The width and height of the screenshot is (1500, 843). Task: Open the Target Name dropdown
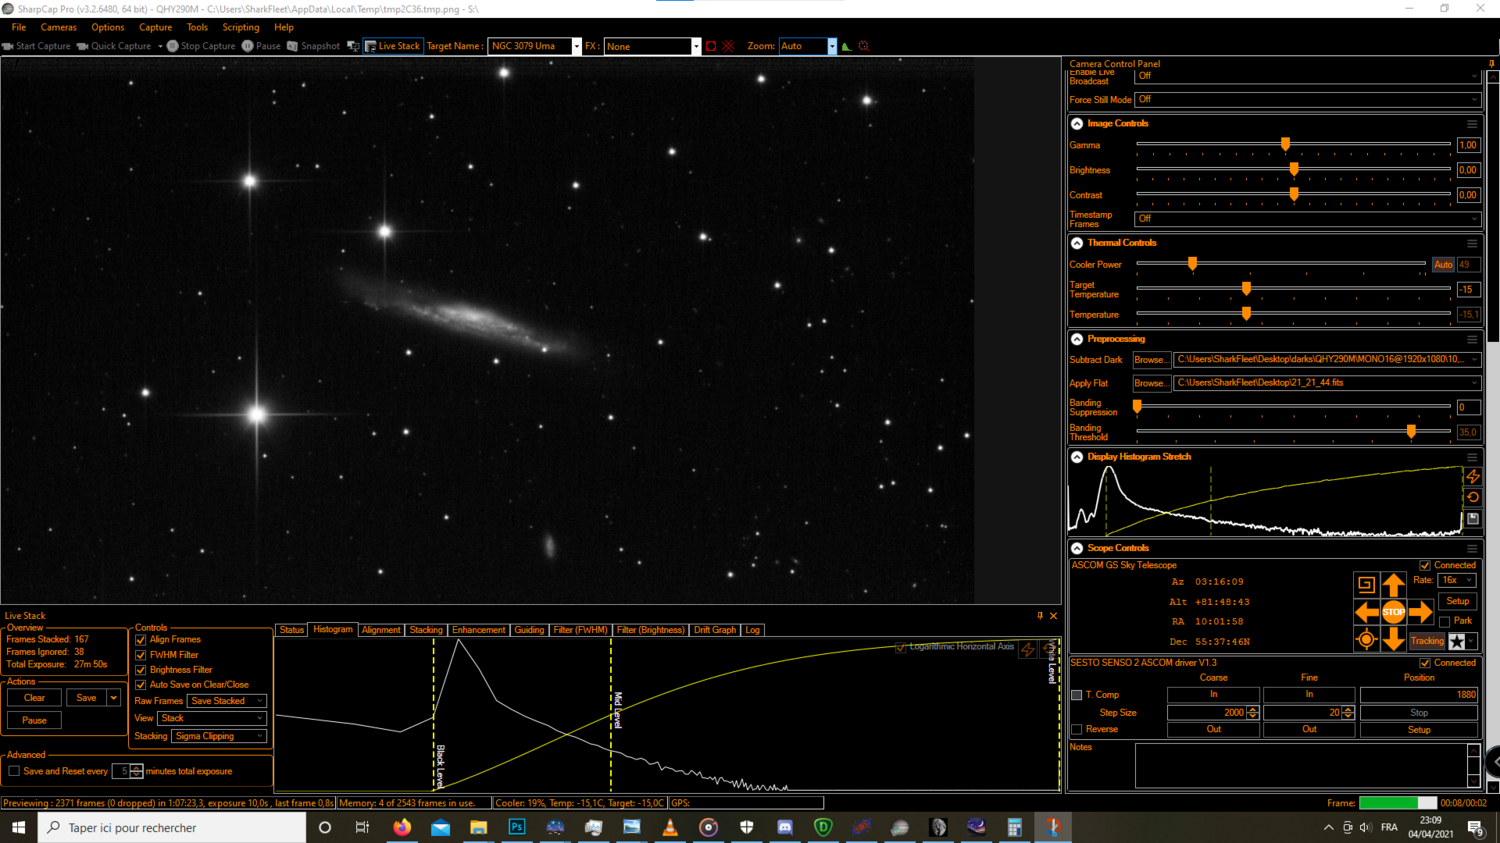point(575,46)
